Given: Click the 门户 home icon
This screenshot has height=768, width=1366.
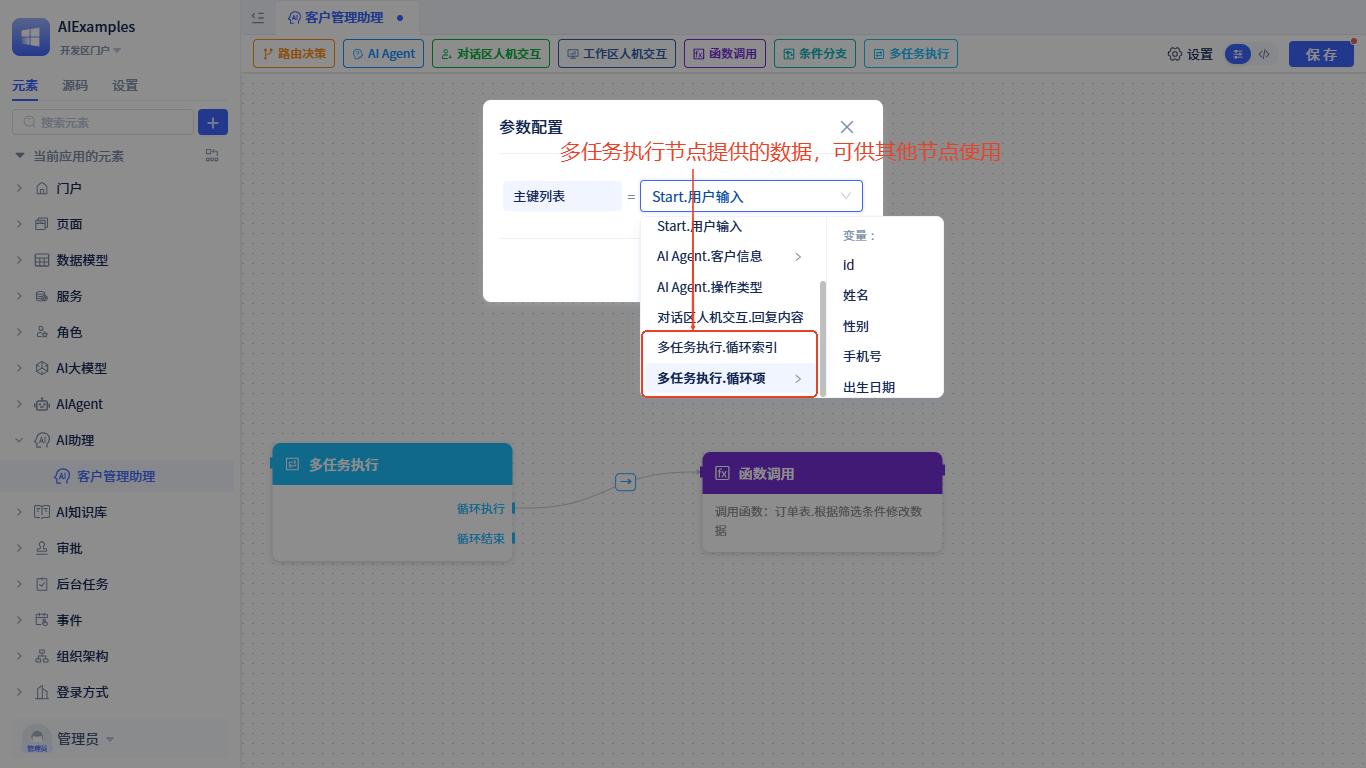Looking at the screenshot, I should (42, 188).
